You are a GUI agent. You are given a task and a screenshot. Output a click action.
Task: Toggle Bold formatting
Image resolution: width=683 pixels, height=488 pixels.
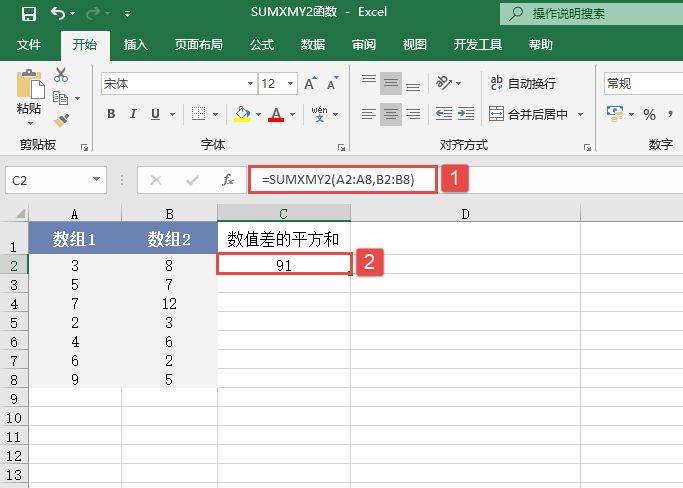point(111,114)
